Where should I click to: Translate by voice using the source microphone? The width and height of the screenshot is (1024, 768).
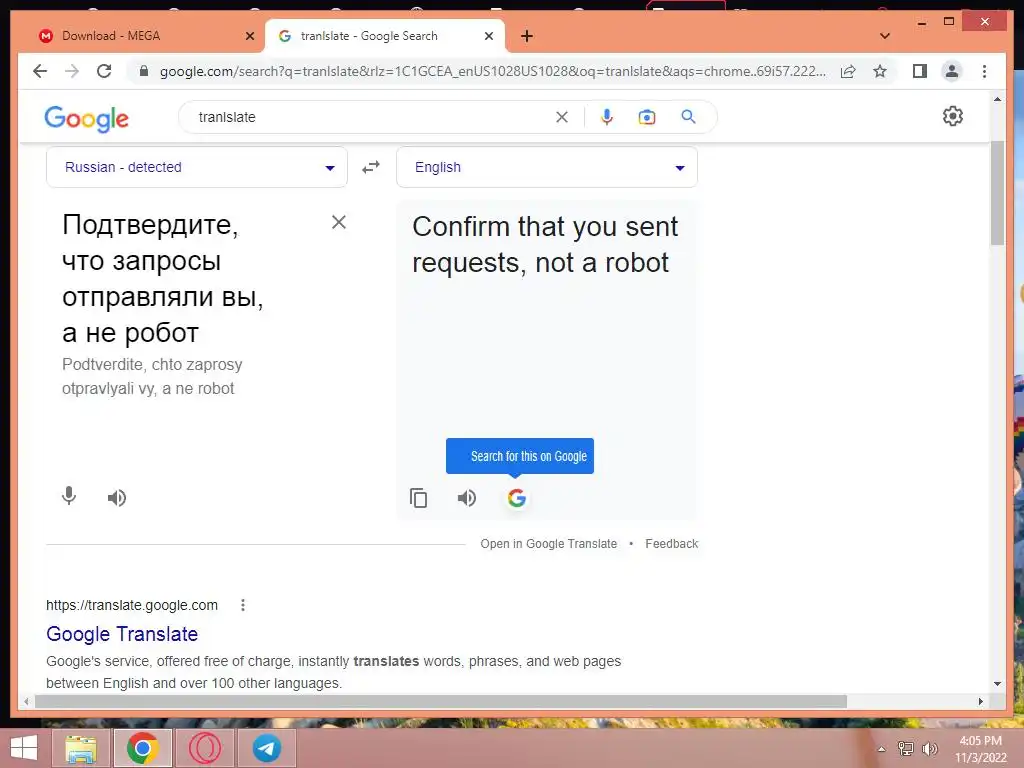click(x=69, y=497)
